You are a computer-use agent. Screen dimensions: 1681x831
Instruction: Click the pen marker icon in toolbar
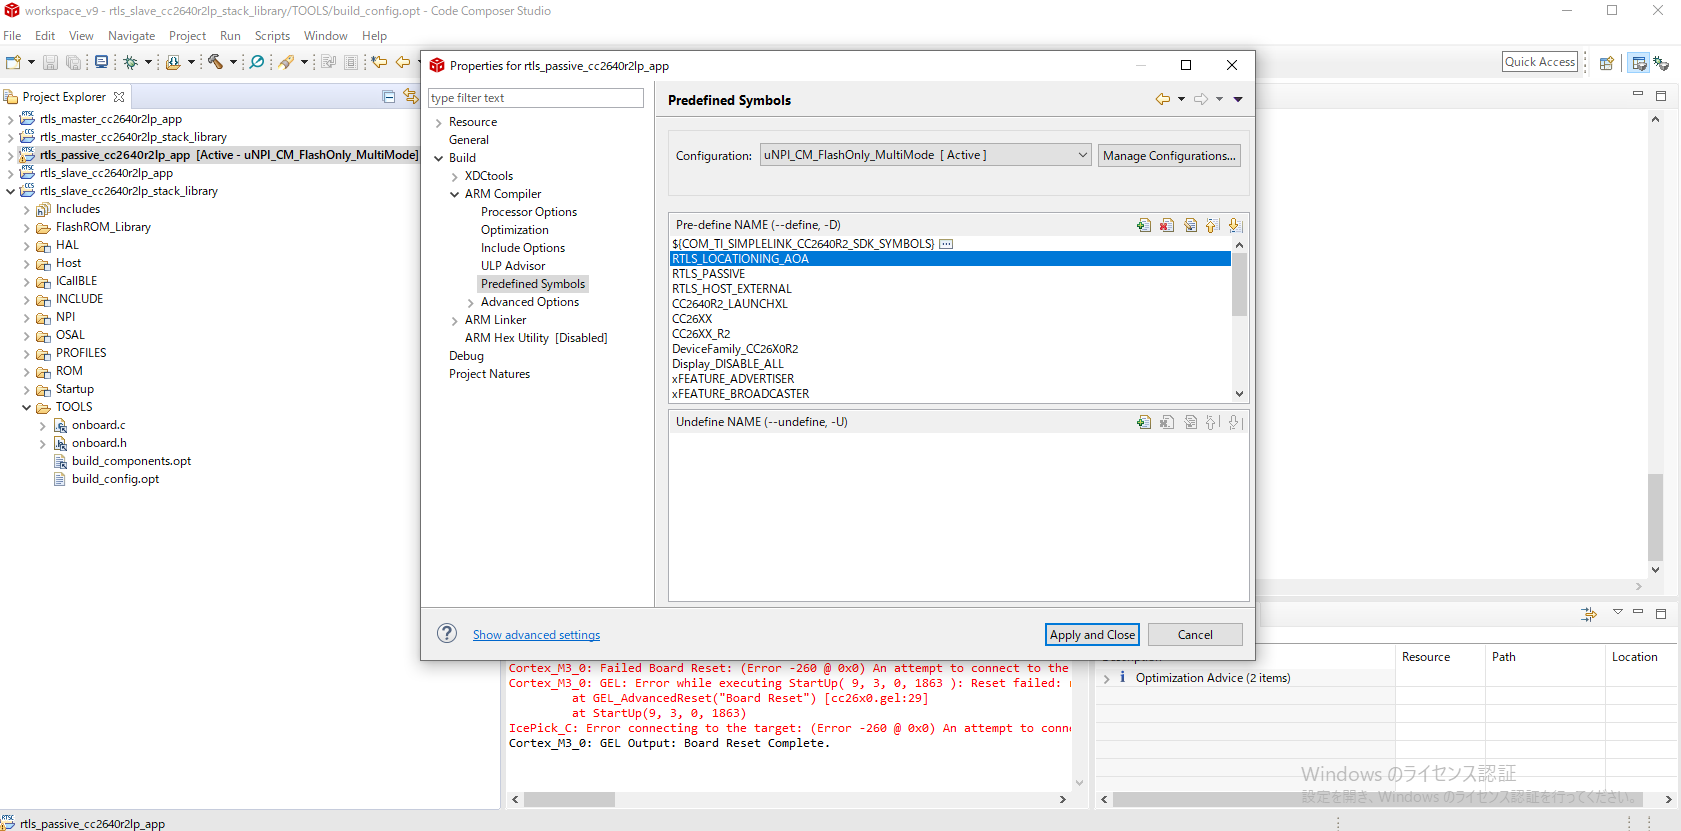(x=287, y=62)
